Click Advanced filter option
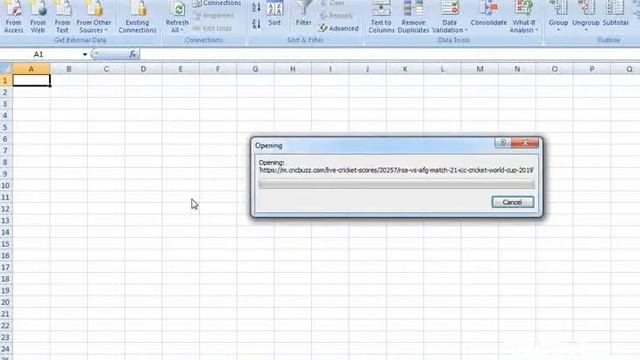This screenshot has width=640, height=360. (x=339, y=28)
